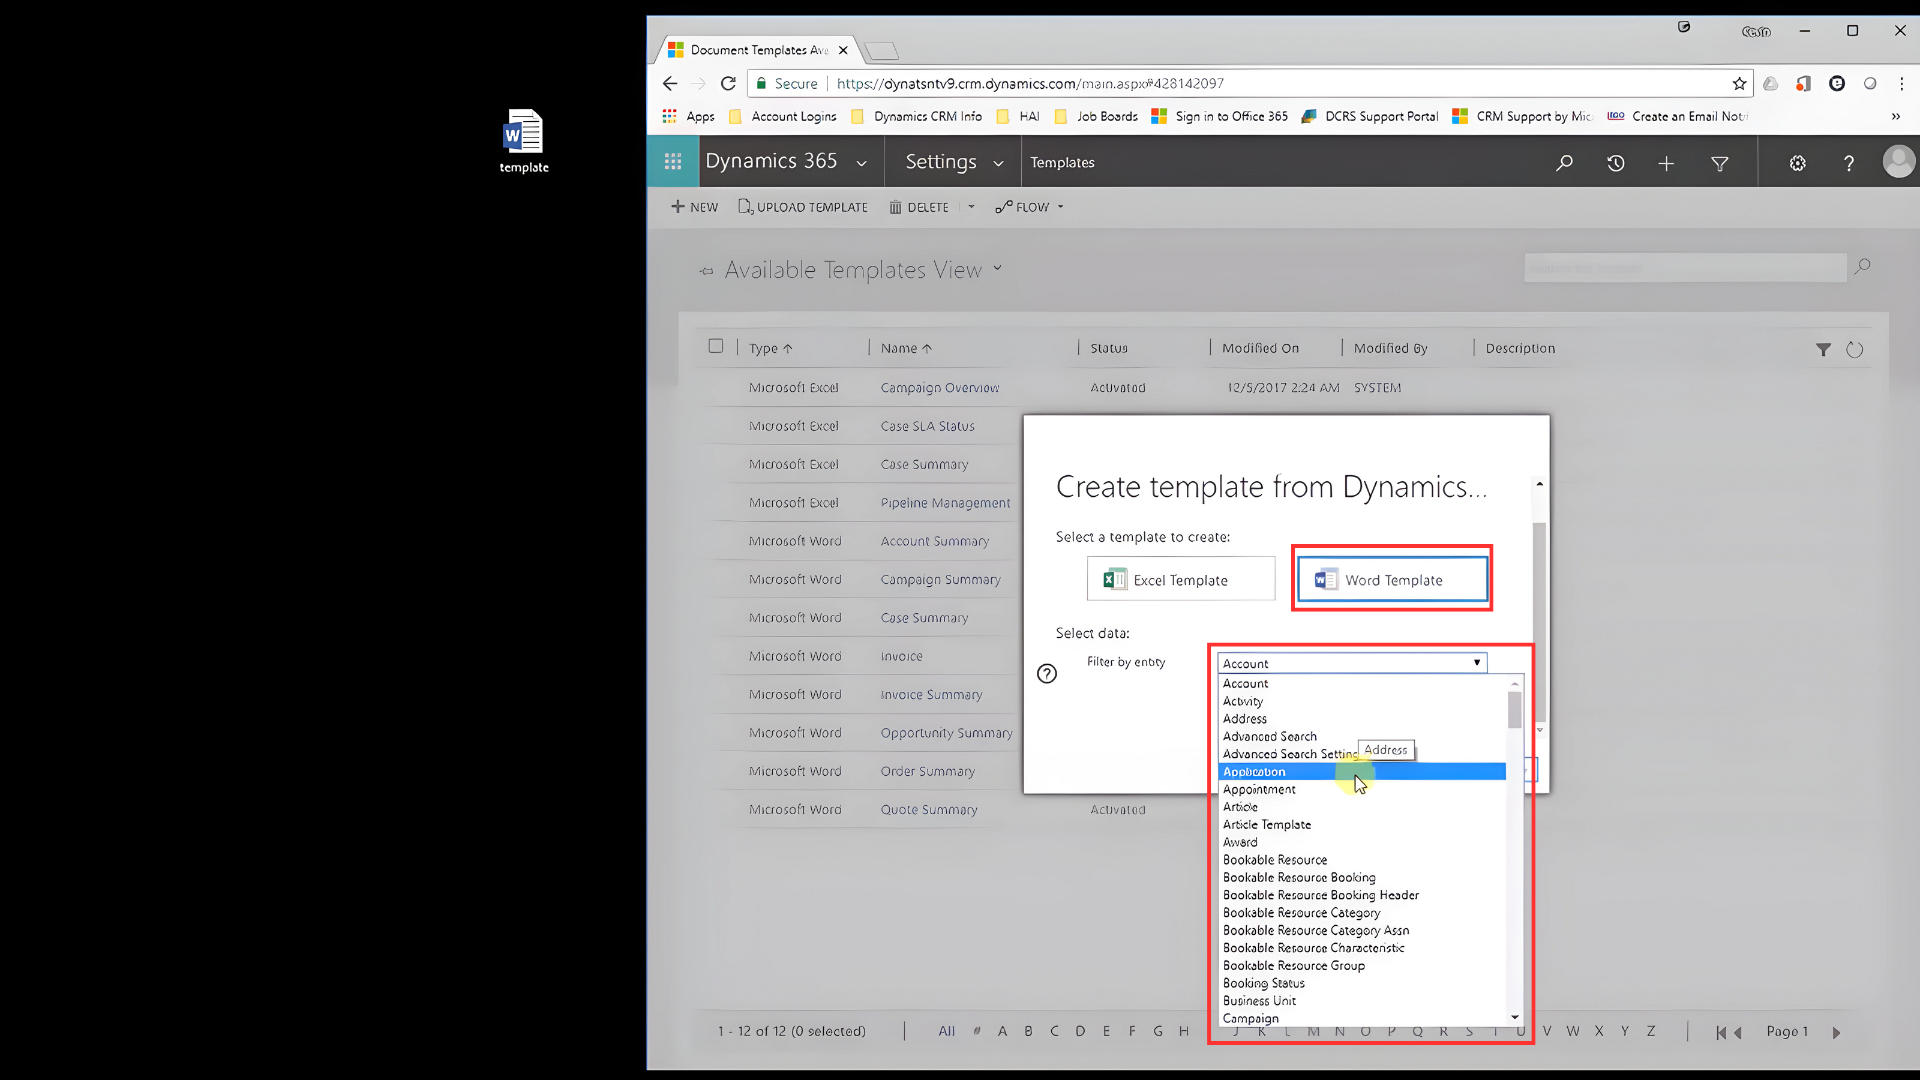The width and height of the screenshot is (1920, 1080).
Task: Show more bookmarks overflow chevron
Action: click(x=1895, y=116)
